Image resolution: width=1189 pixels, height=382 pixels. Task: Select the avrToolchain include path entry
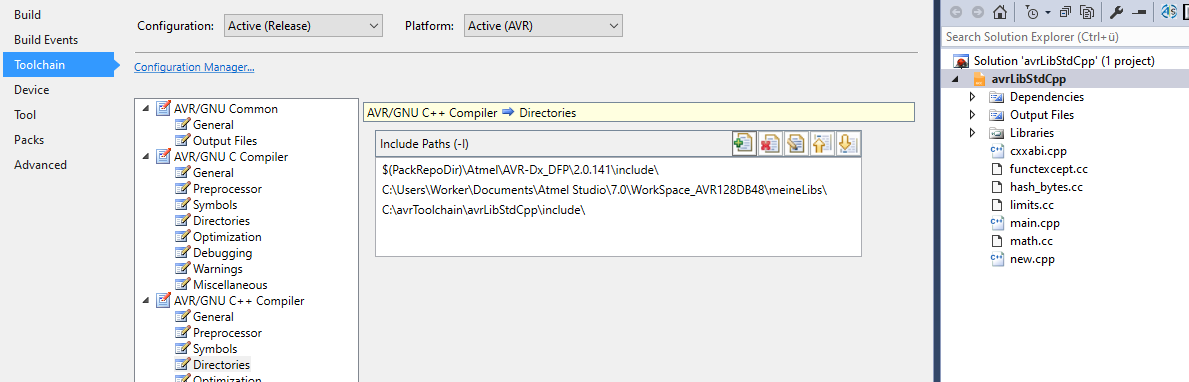pos(484,210)
